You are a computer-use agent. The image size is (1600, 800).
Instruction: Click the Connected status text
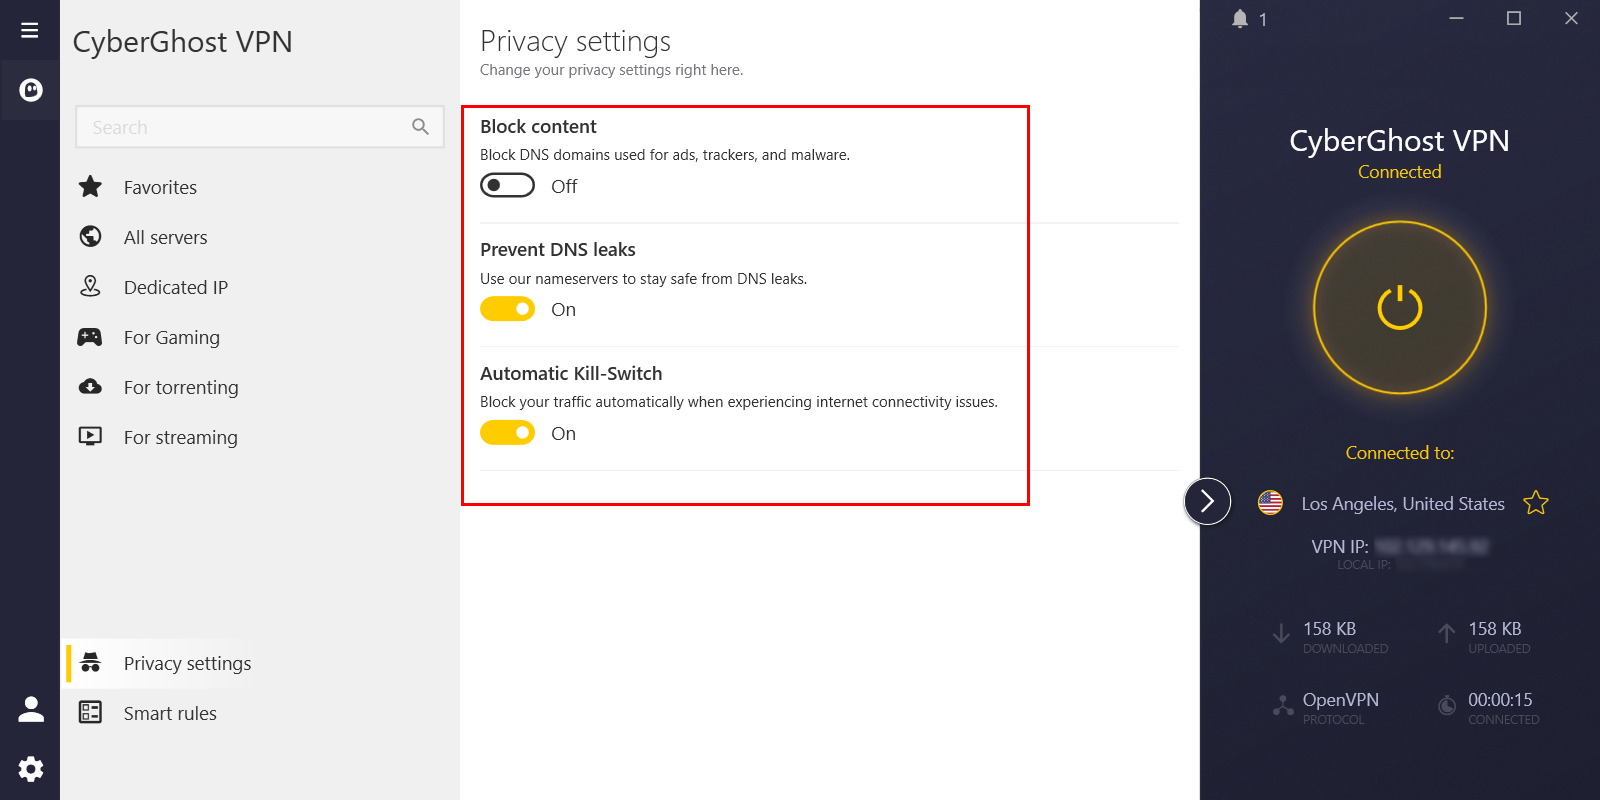click(1400, 172)
